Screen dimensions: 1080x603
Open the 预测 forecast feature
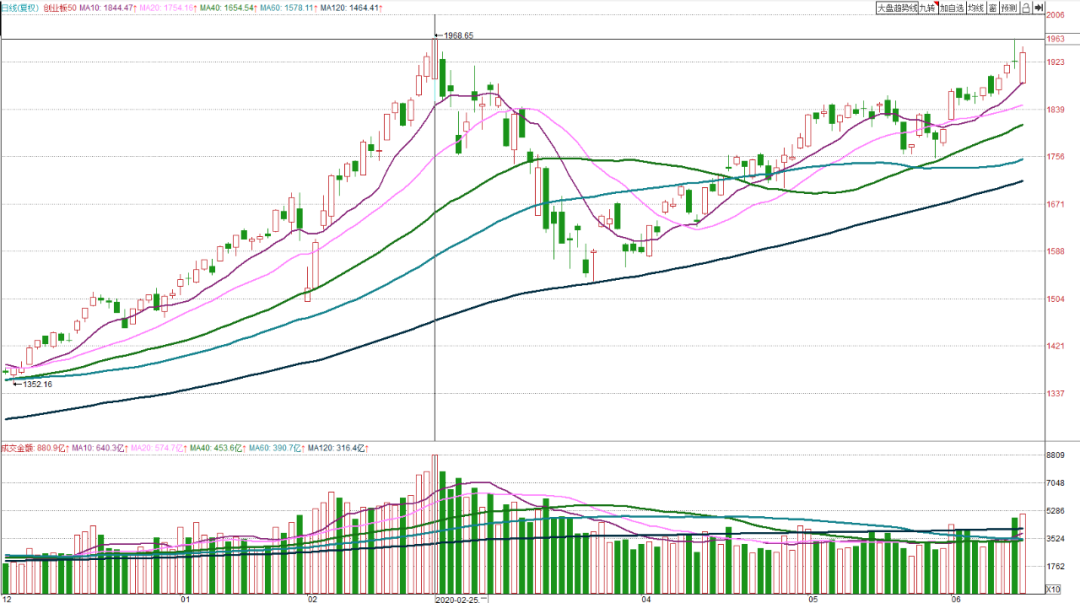pyautogui.click(x=1009, y=8)
